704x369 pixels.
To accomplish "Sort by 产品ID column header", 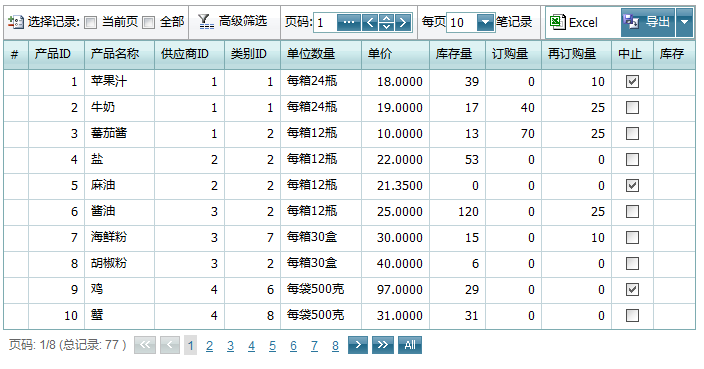I will click(x=57, y=54).
